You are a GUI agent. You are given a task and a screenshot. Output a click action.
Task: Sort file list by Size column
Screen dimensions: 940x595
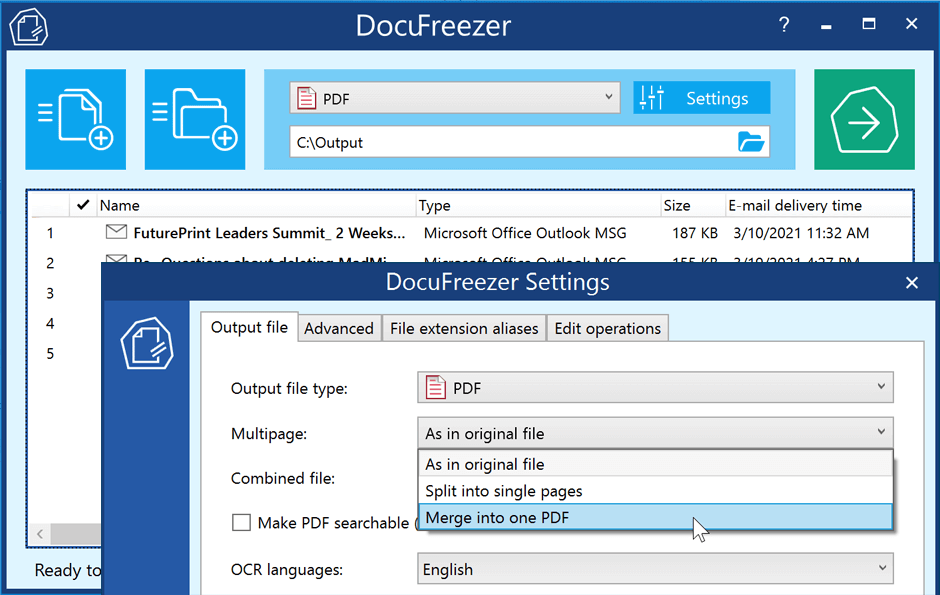click(x=692, y=206)
